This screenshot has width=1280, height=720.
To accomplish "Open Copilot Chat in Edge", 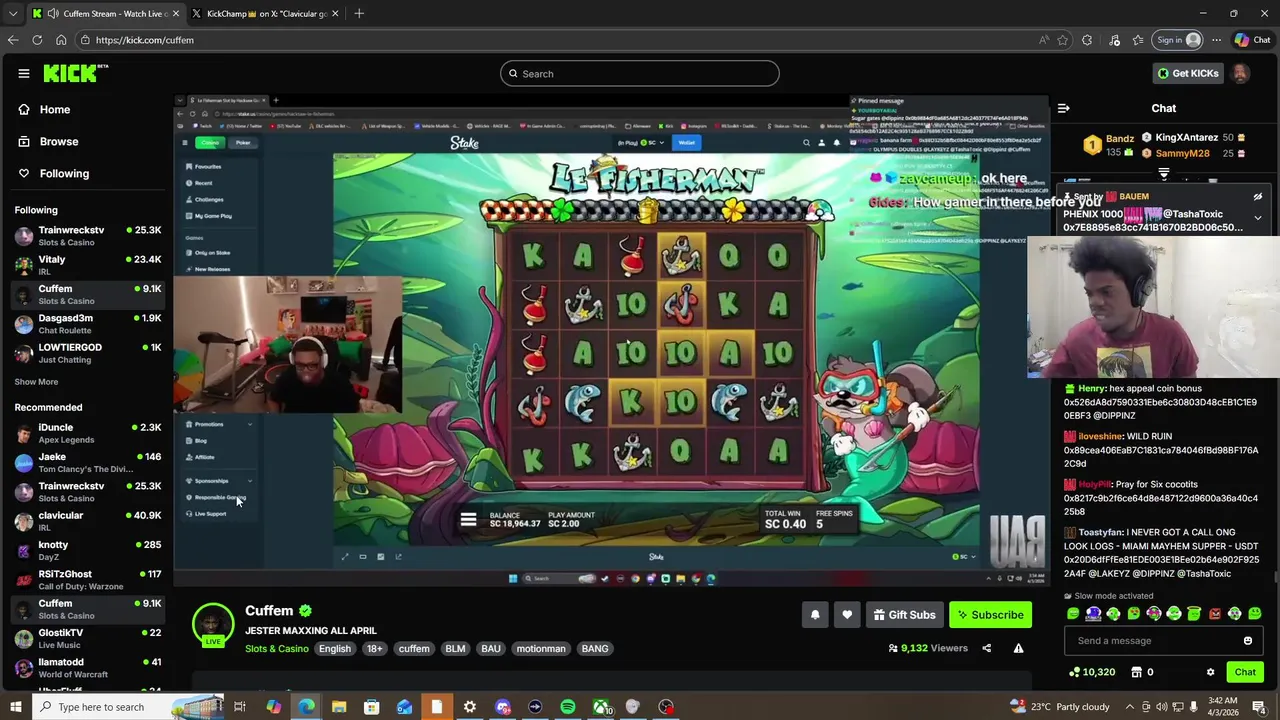I will [1253, 40].
